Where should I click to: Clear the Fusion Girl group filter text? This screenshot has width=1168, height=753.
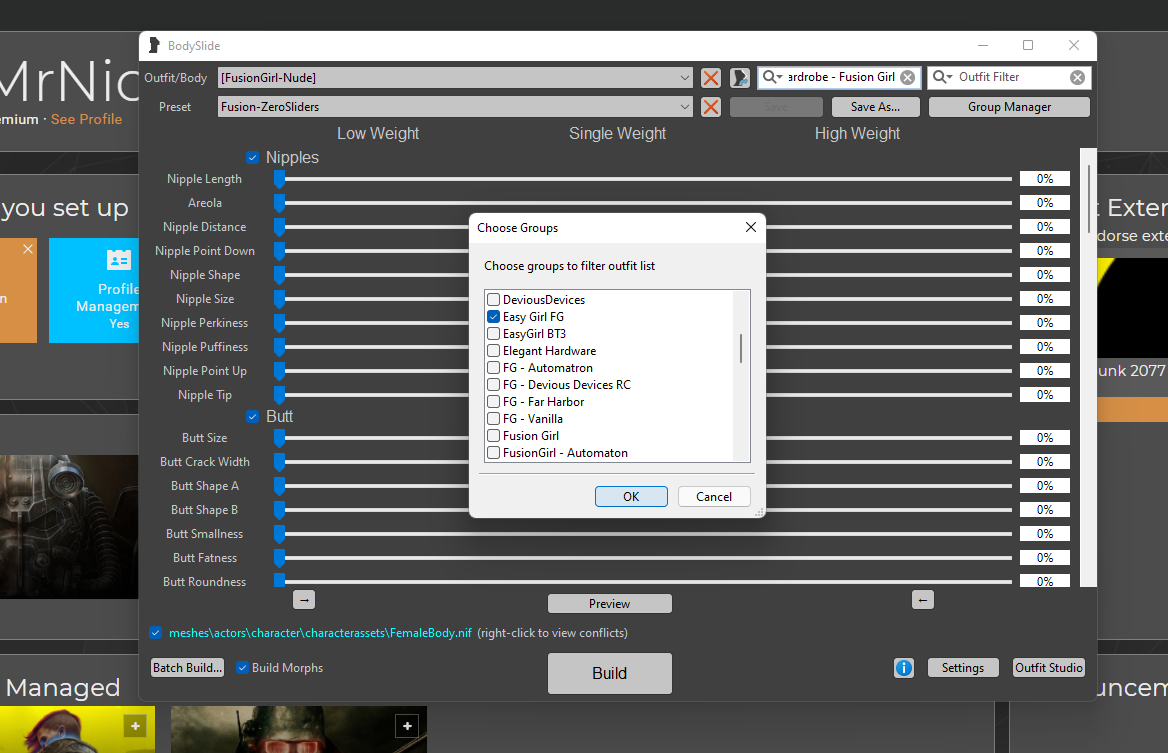tap(907, 77)
